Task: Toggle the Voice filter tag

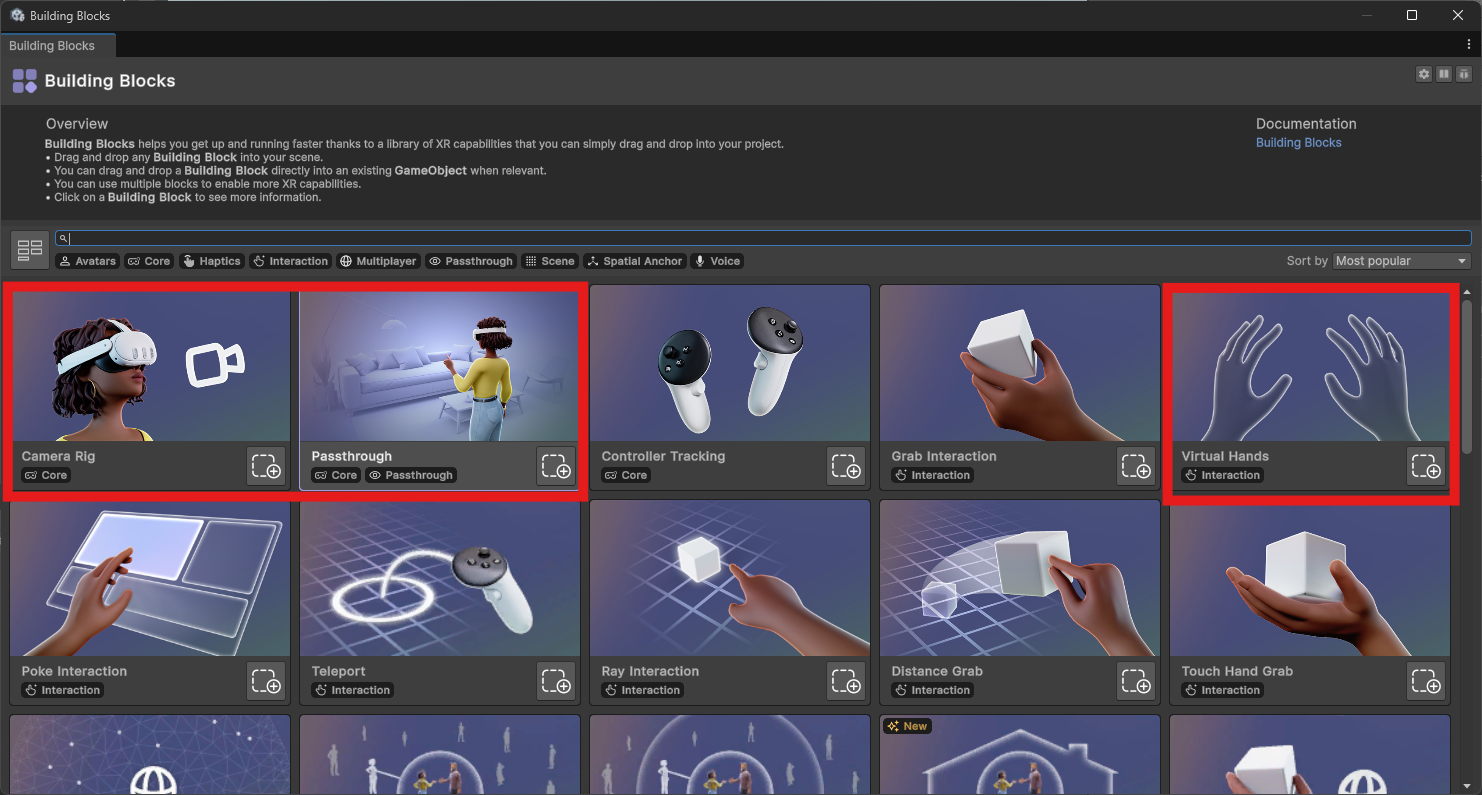Action: click(718, 261)
